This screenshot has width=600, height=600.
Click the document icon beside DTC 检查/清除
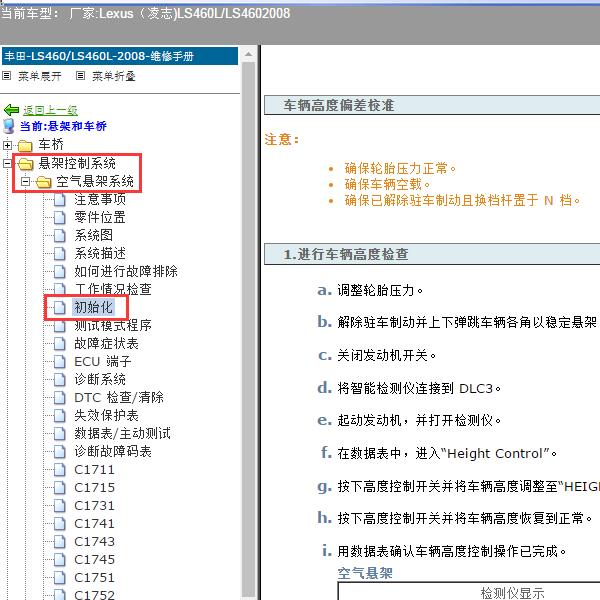(x=60, y=398)
